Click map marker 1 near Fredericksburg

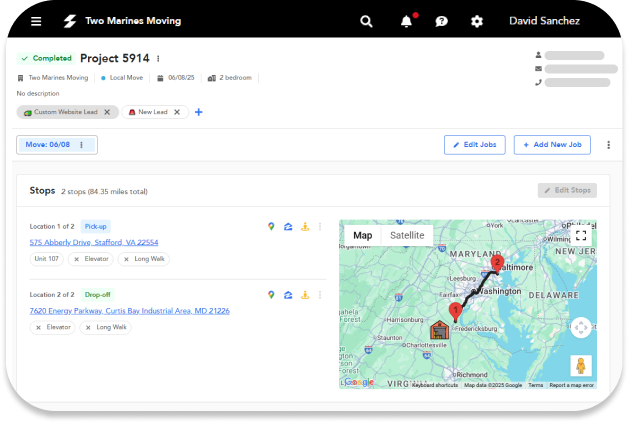455,312
